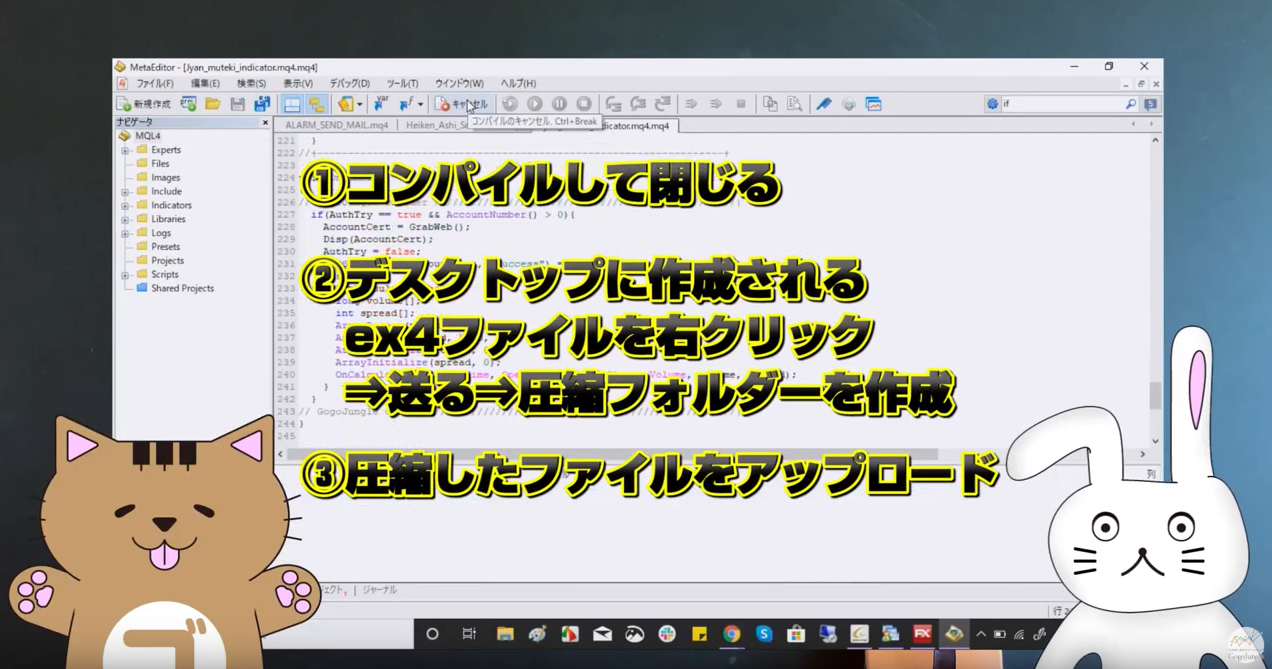The image size is (1272, 669).
Task: Expand the Include folder
Action: 126,192
